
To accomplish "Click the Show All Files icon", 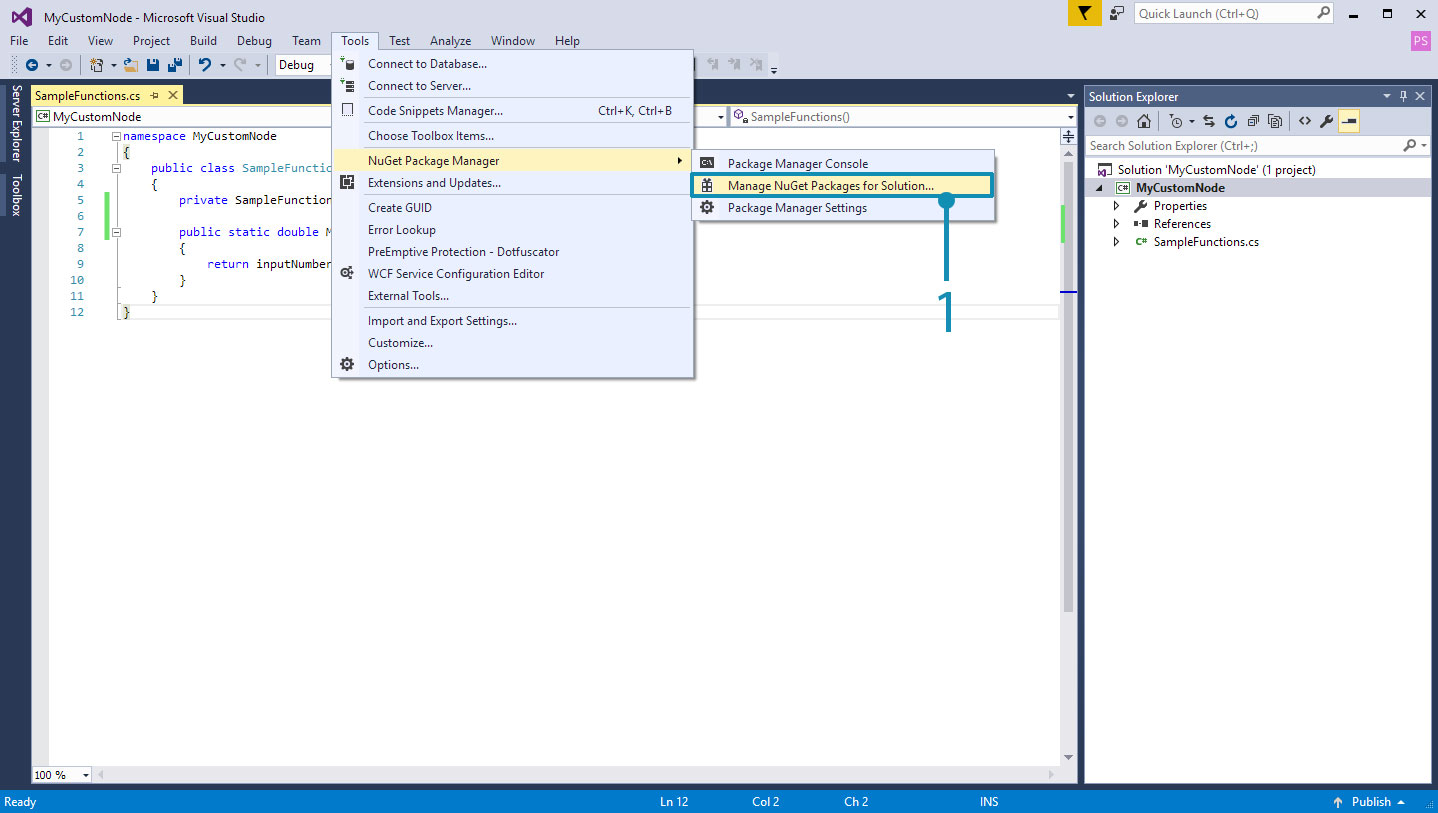I will click(1275, 121).
